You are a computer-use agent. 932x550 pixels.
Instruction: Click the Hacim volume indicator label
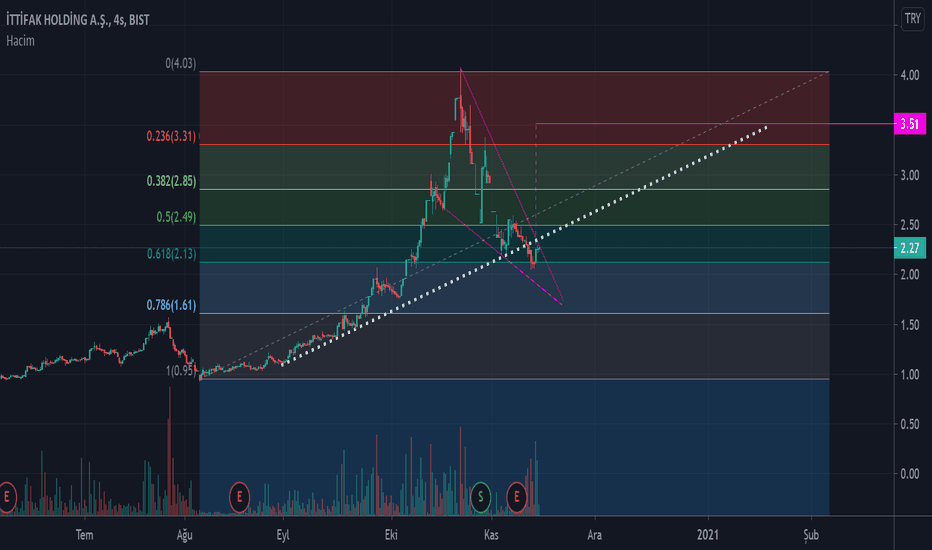pyautogui.click(x=20, y=41)
